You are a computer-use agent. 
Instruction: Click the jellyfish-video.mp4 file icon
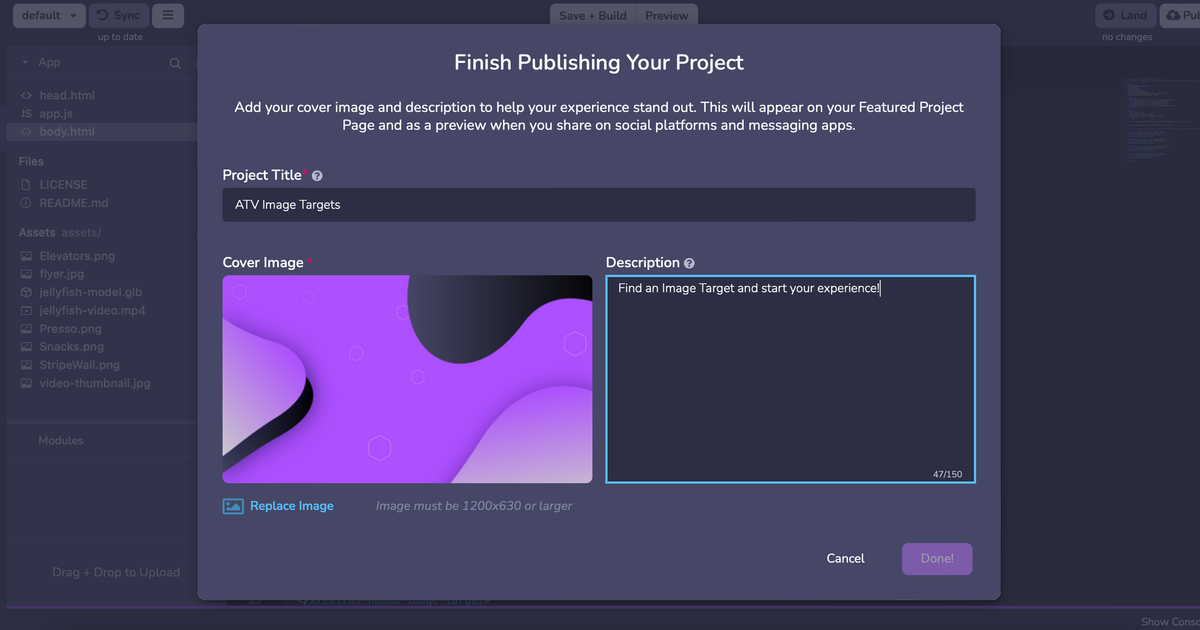tap(26, 310)
